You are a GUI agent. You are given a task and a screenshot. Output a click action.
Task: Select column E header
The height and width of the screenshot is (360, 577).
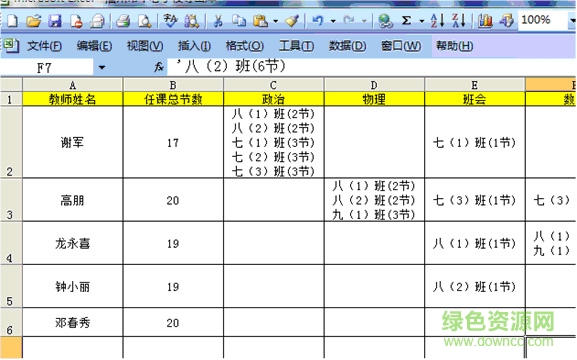474,85
